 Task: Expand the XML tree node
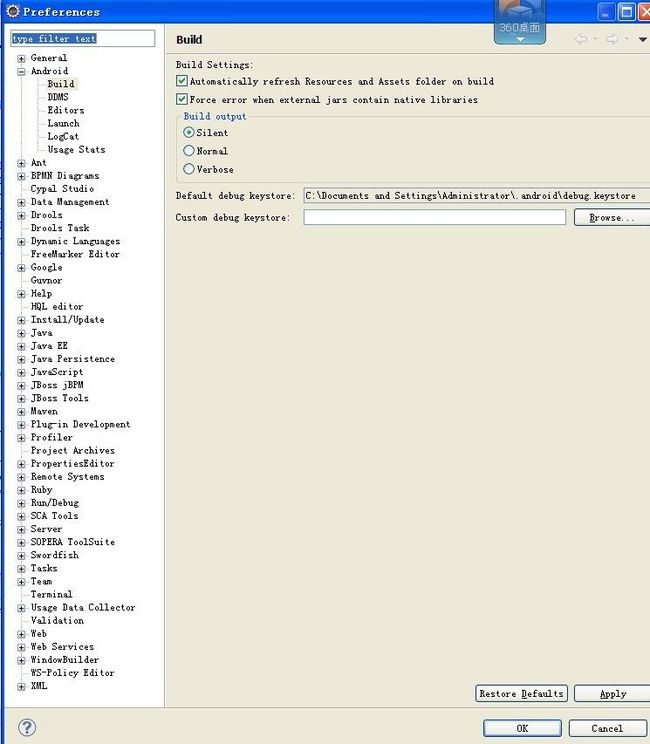pyautogui.click(x=21, y=687)
